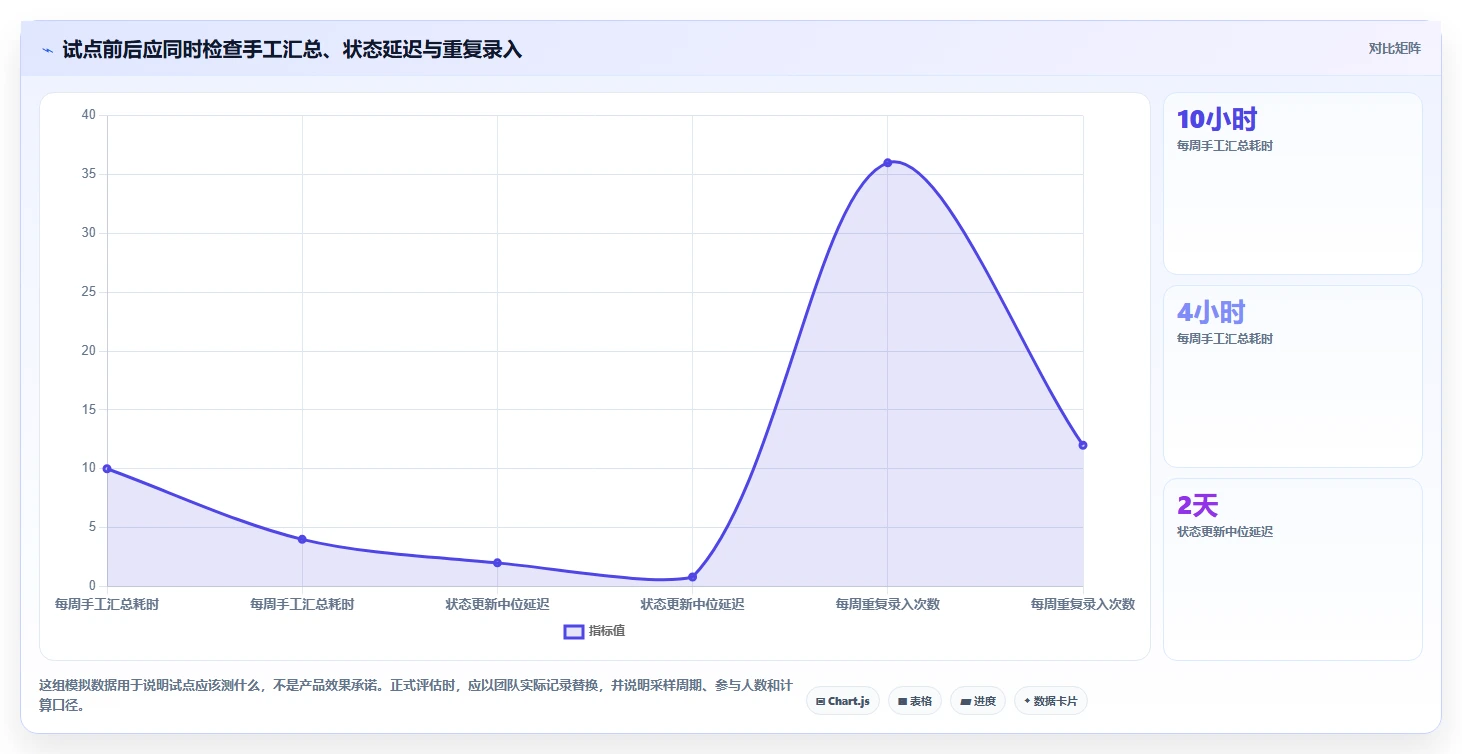The width and height of the screenshot is (1462, 754).
Task: Click the footnote starting 这组模拟数据用于说明
Action: pos(416,695)
